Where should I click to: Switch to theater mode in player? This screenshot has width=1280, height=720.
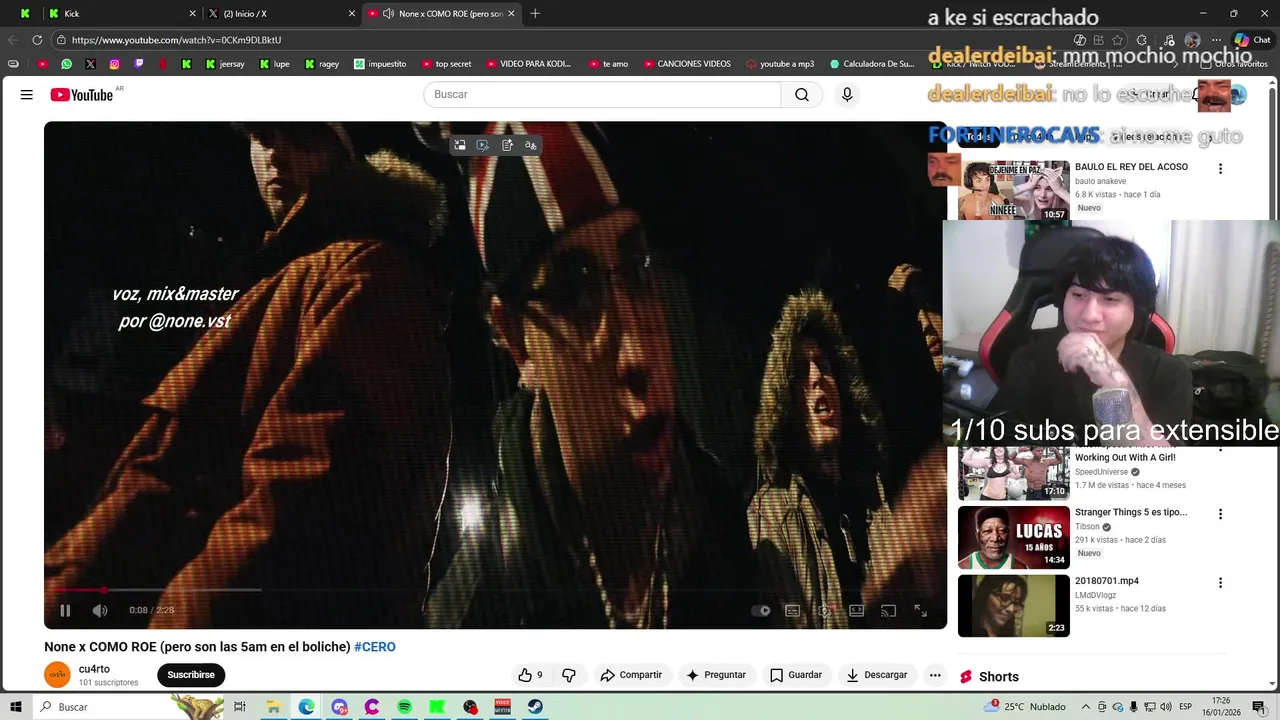pos(856,610)
